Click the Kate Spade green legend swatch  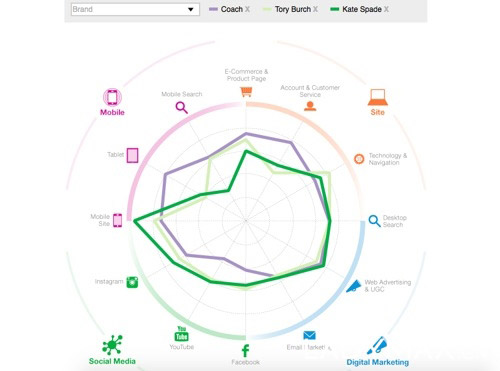334,9
